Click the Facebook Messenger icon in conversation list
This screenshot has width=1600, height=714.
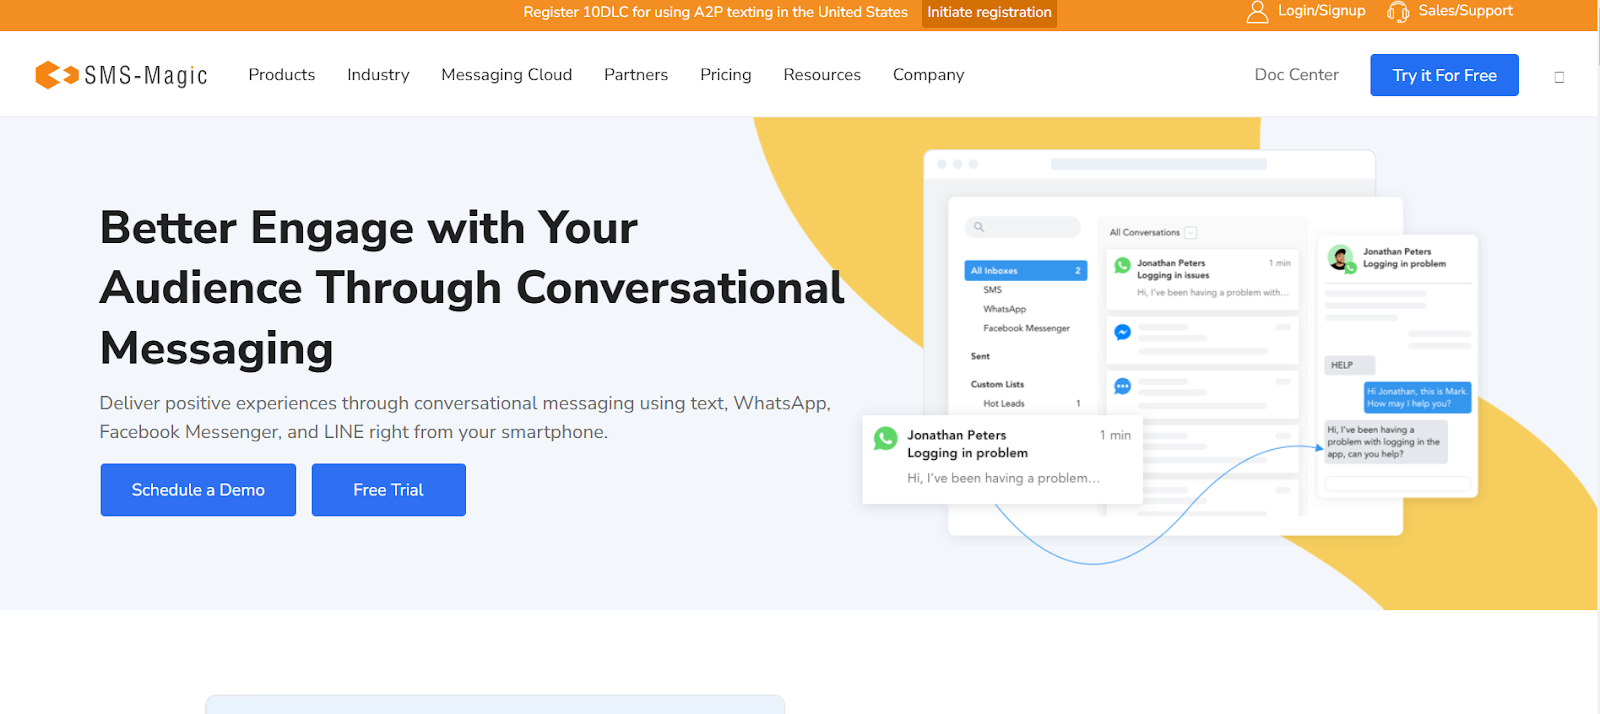tap(1122, 332)
